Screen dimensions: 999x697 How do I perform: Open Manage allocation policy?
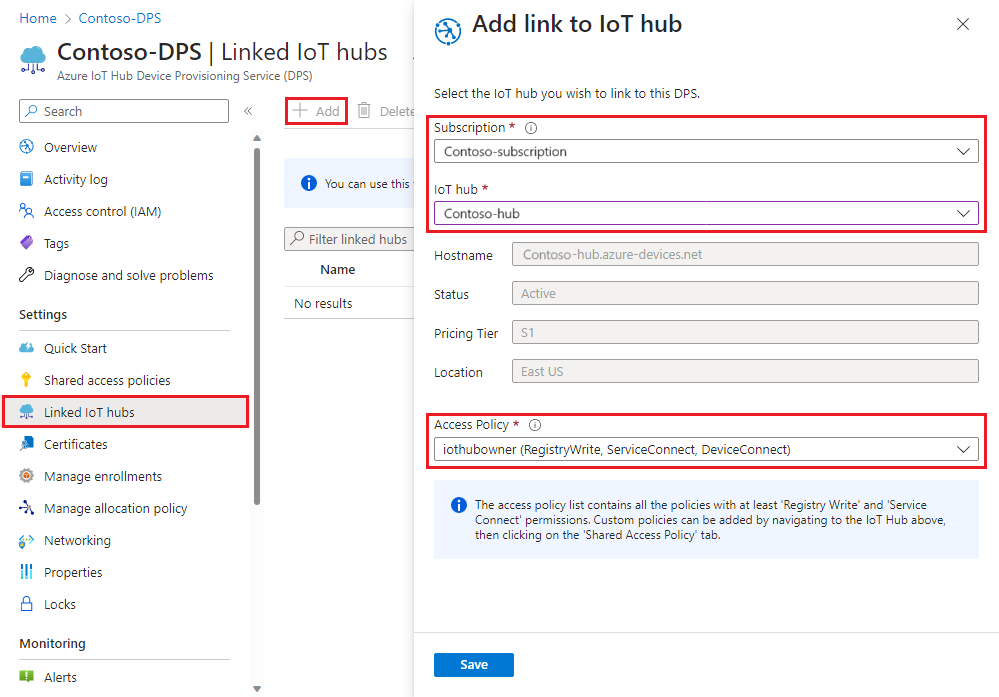pos(116,507)
